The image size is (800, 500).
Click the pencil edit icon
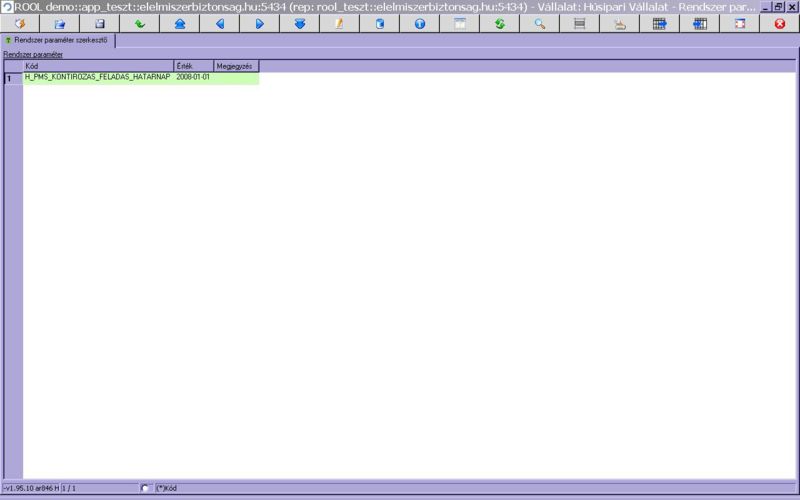tap(340, 23)
